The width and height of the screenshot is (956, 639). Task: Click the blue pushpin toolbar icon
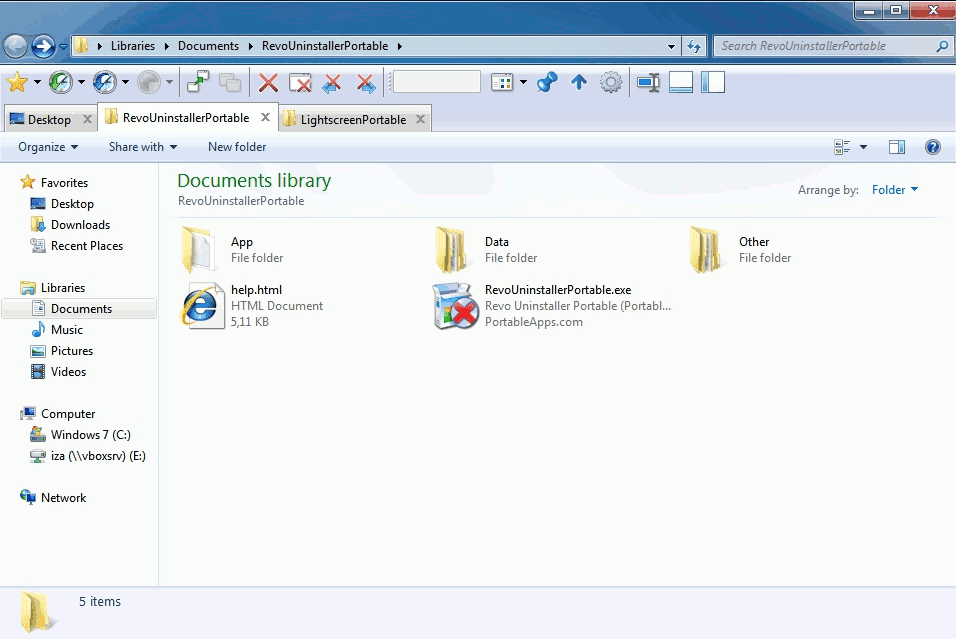tap(547, 82)
